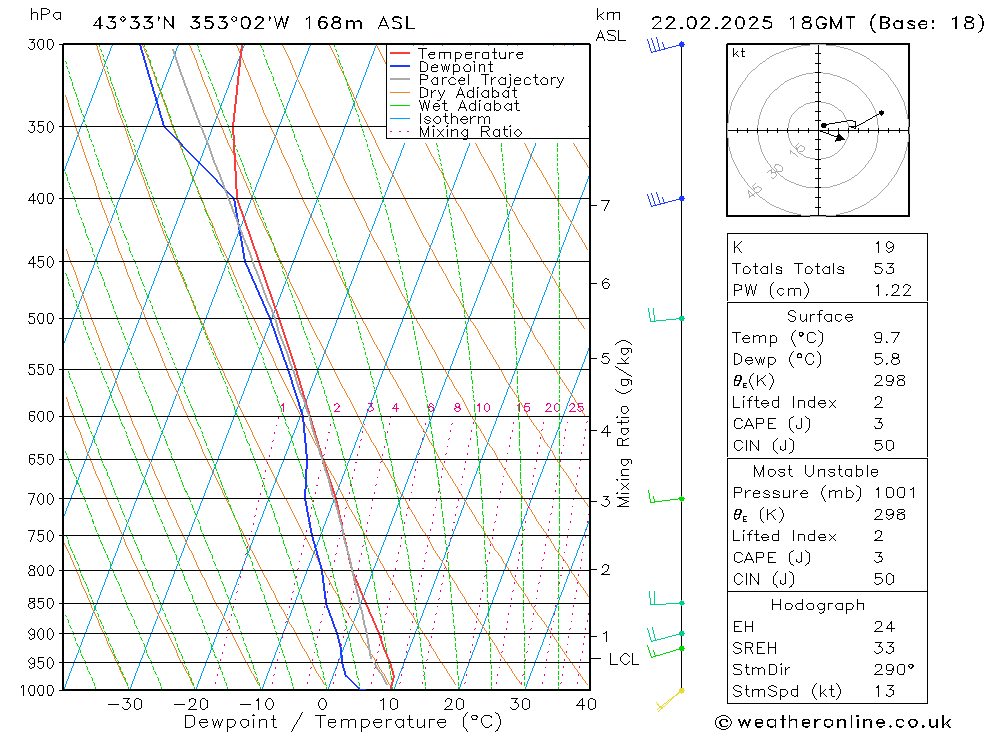The width and height of the screenshot is (1000, 733).
Task: Click the Dewpoint / Temperature (°C) axis title
Action: coord(343,722)
